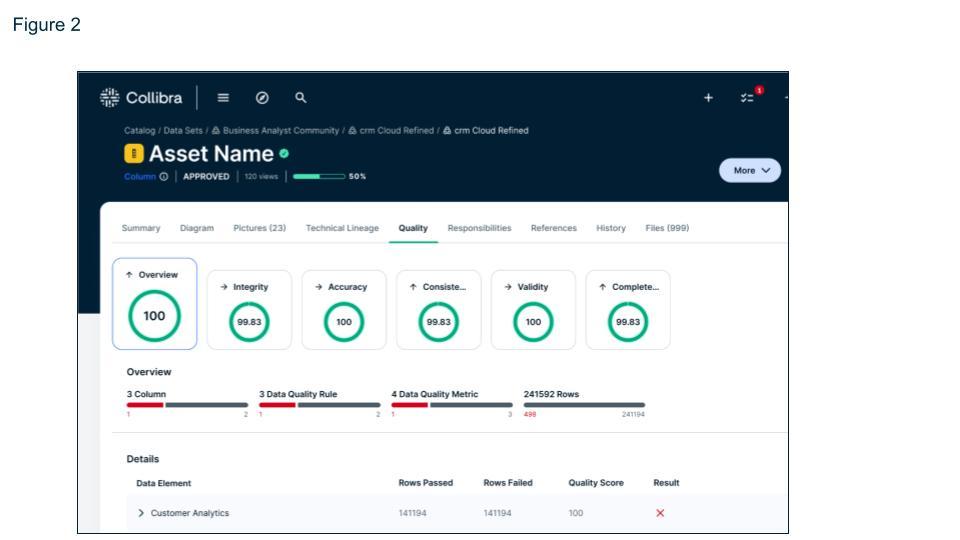Open the Files (999) tab
The width and height of the screenshot is (960, 540).
[x=667, y=228]
